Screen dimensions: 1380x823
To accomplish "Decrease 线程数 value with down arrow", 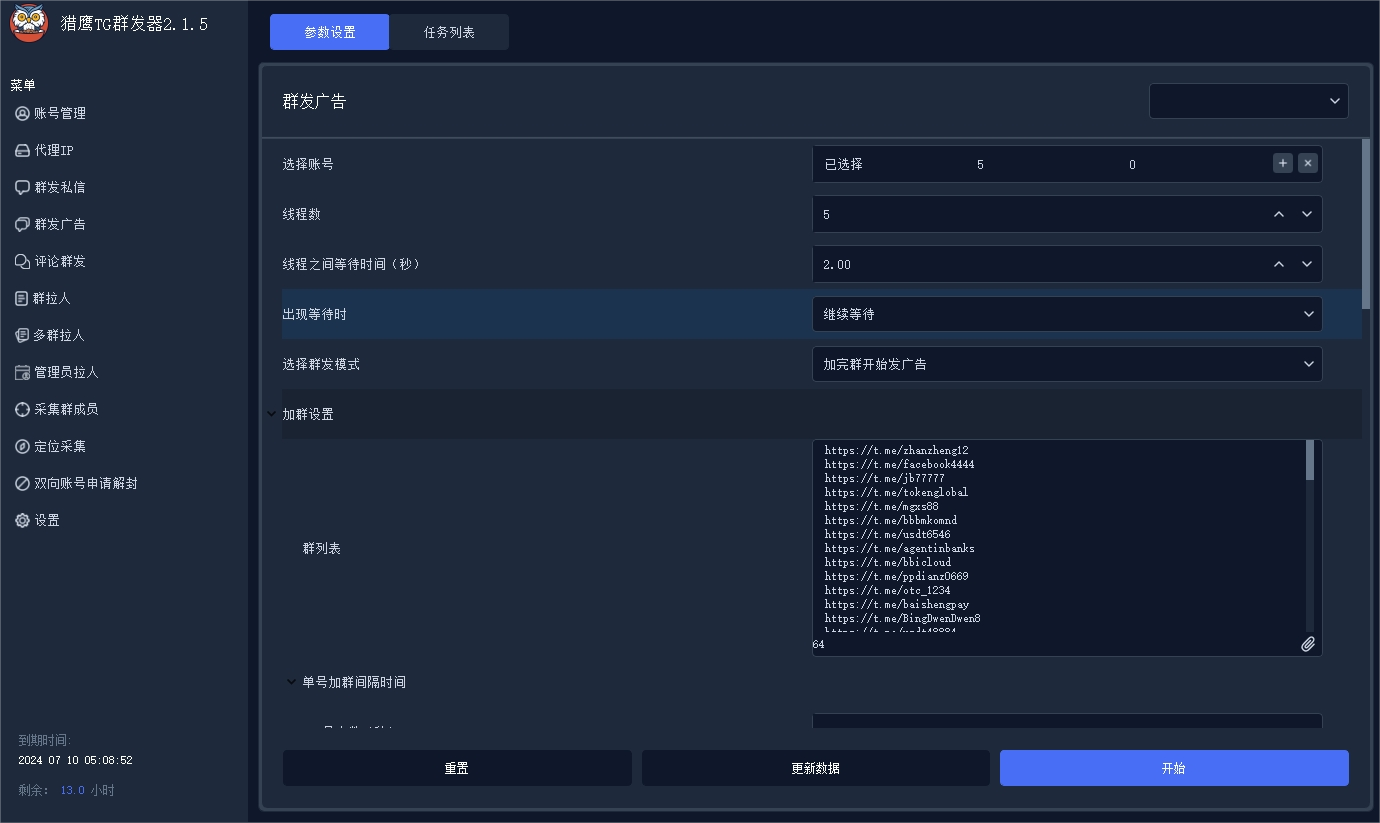I will pyautogui.click(x=1307, y=214).
